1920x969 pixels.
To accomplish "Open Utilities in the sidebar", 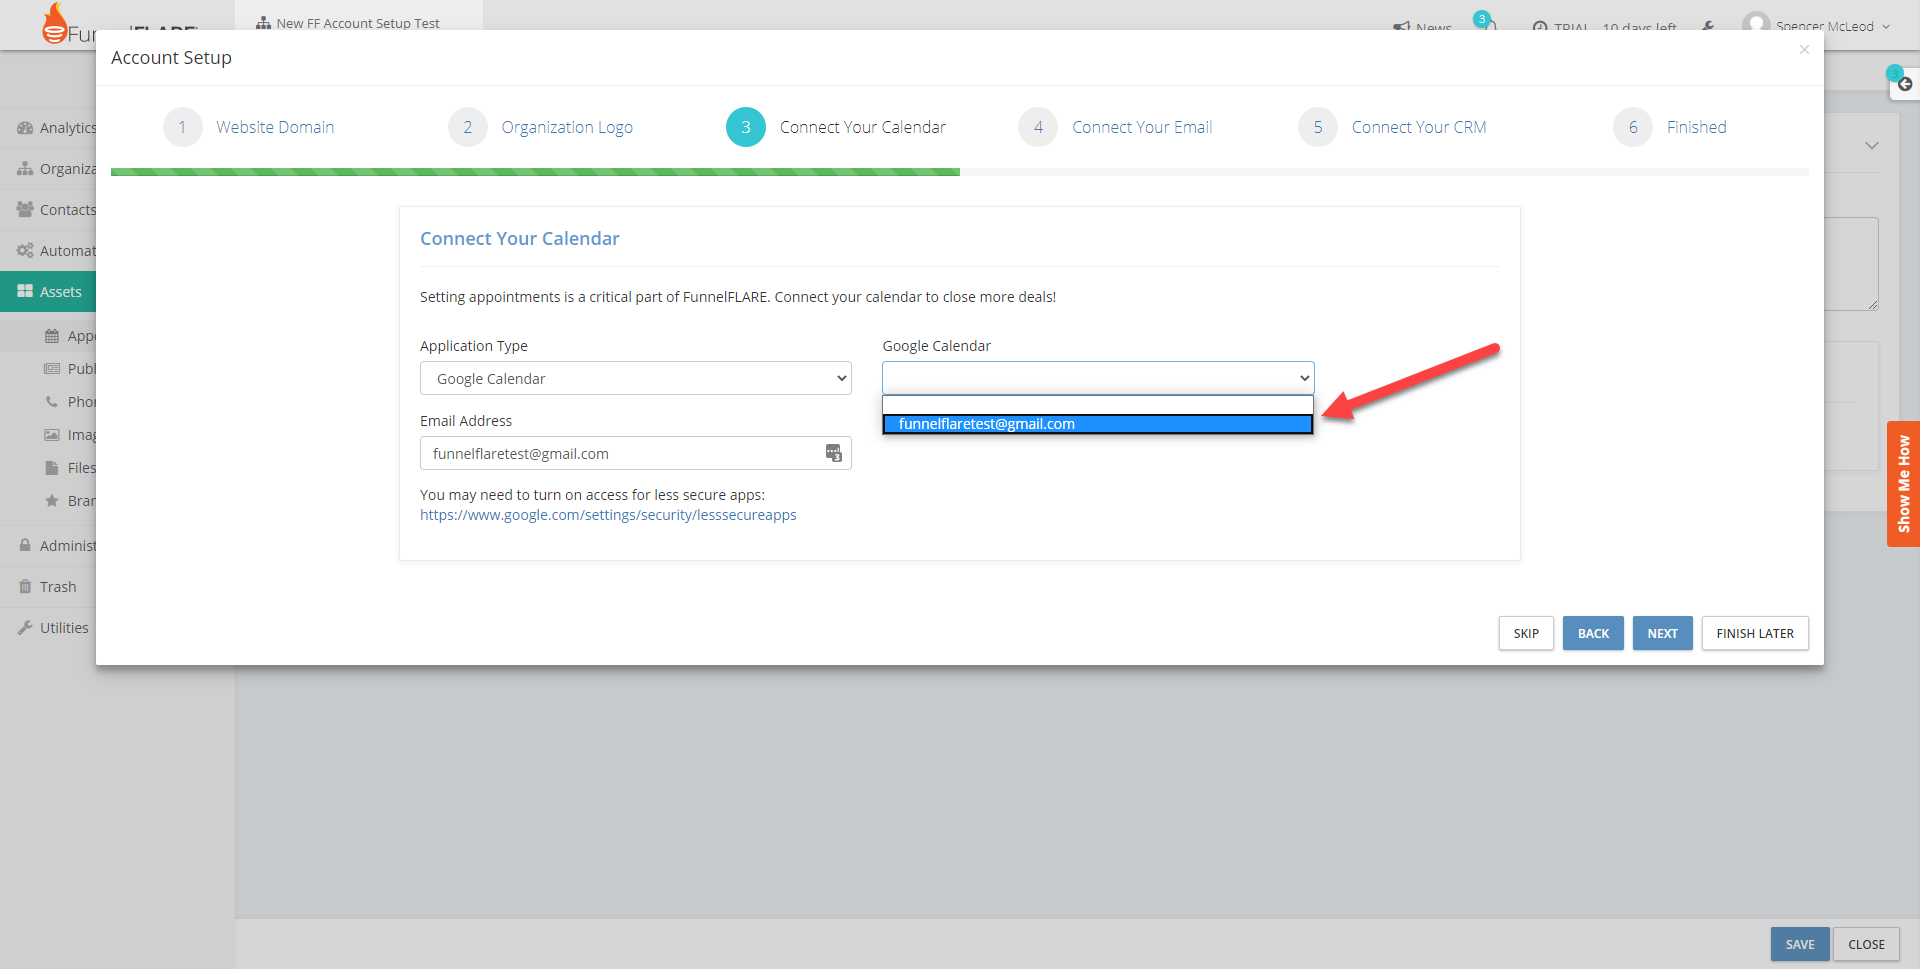I will (x=53, y=628).
